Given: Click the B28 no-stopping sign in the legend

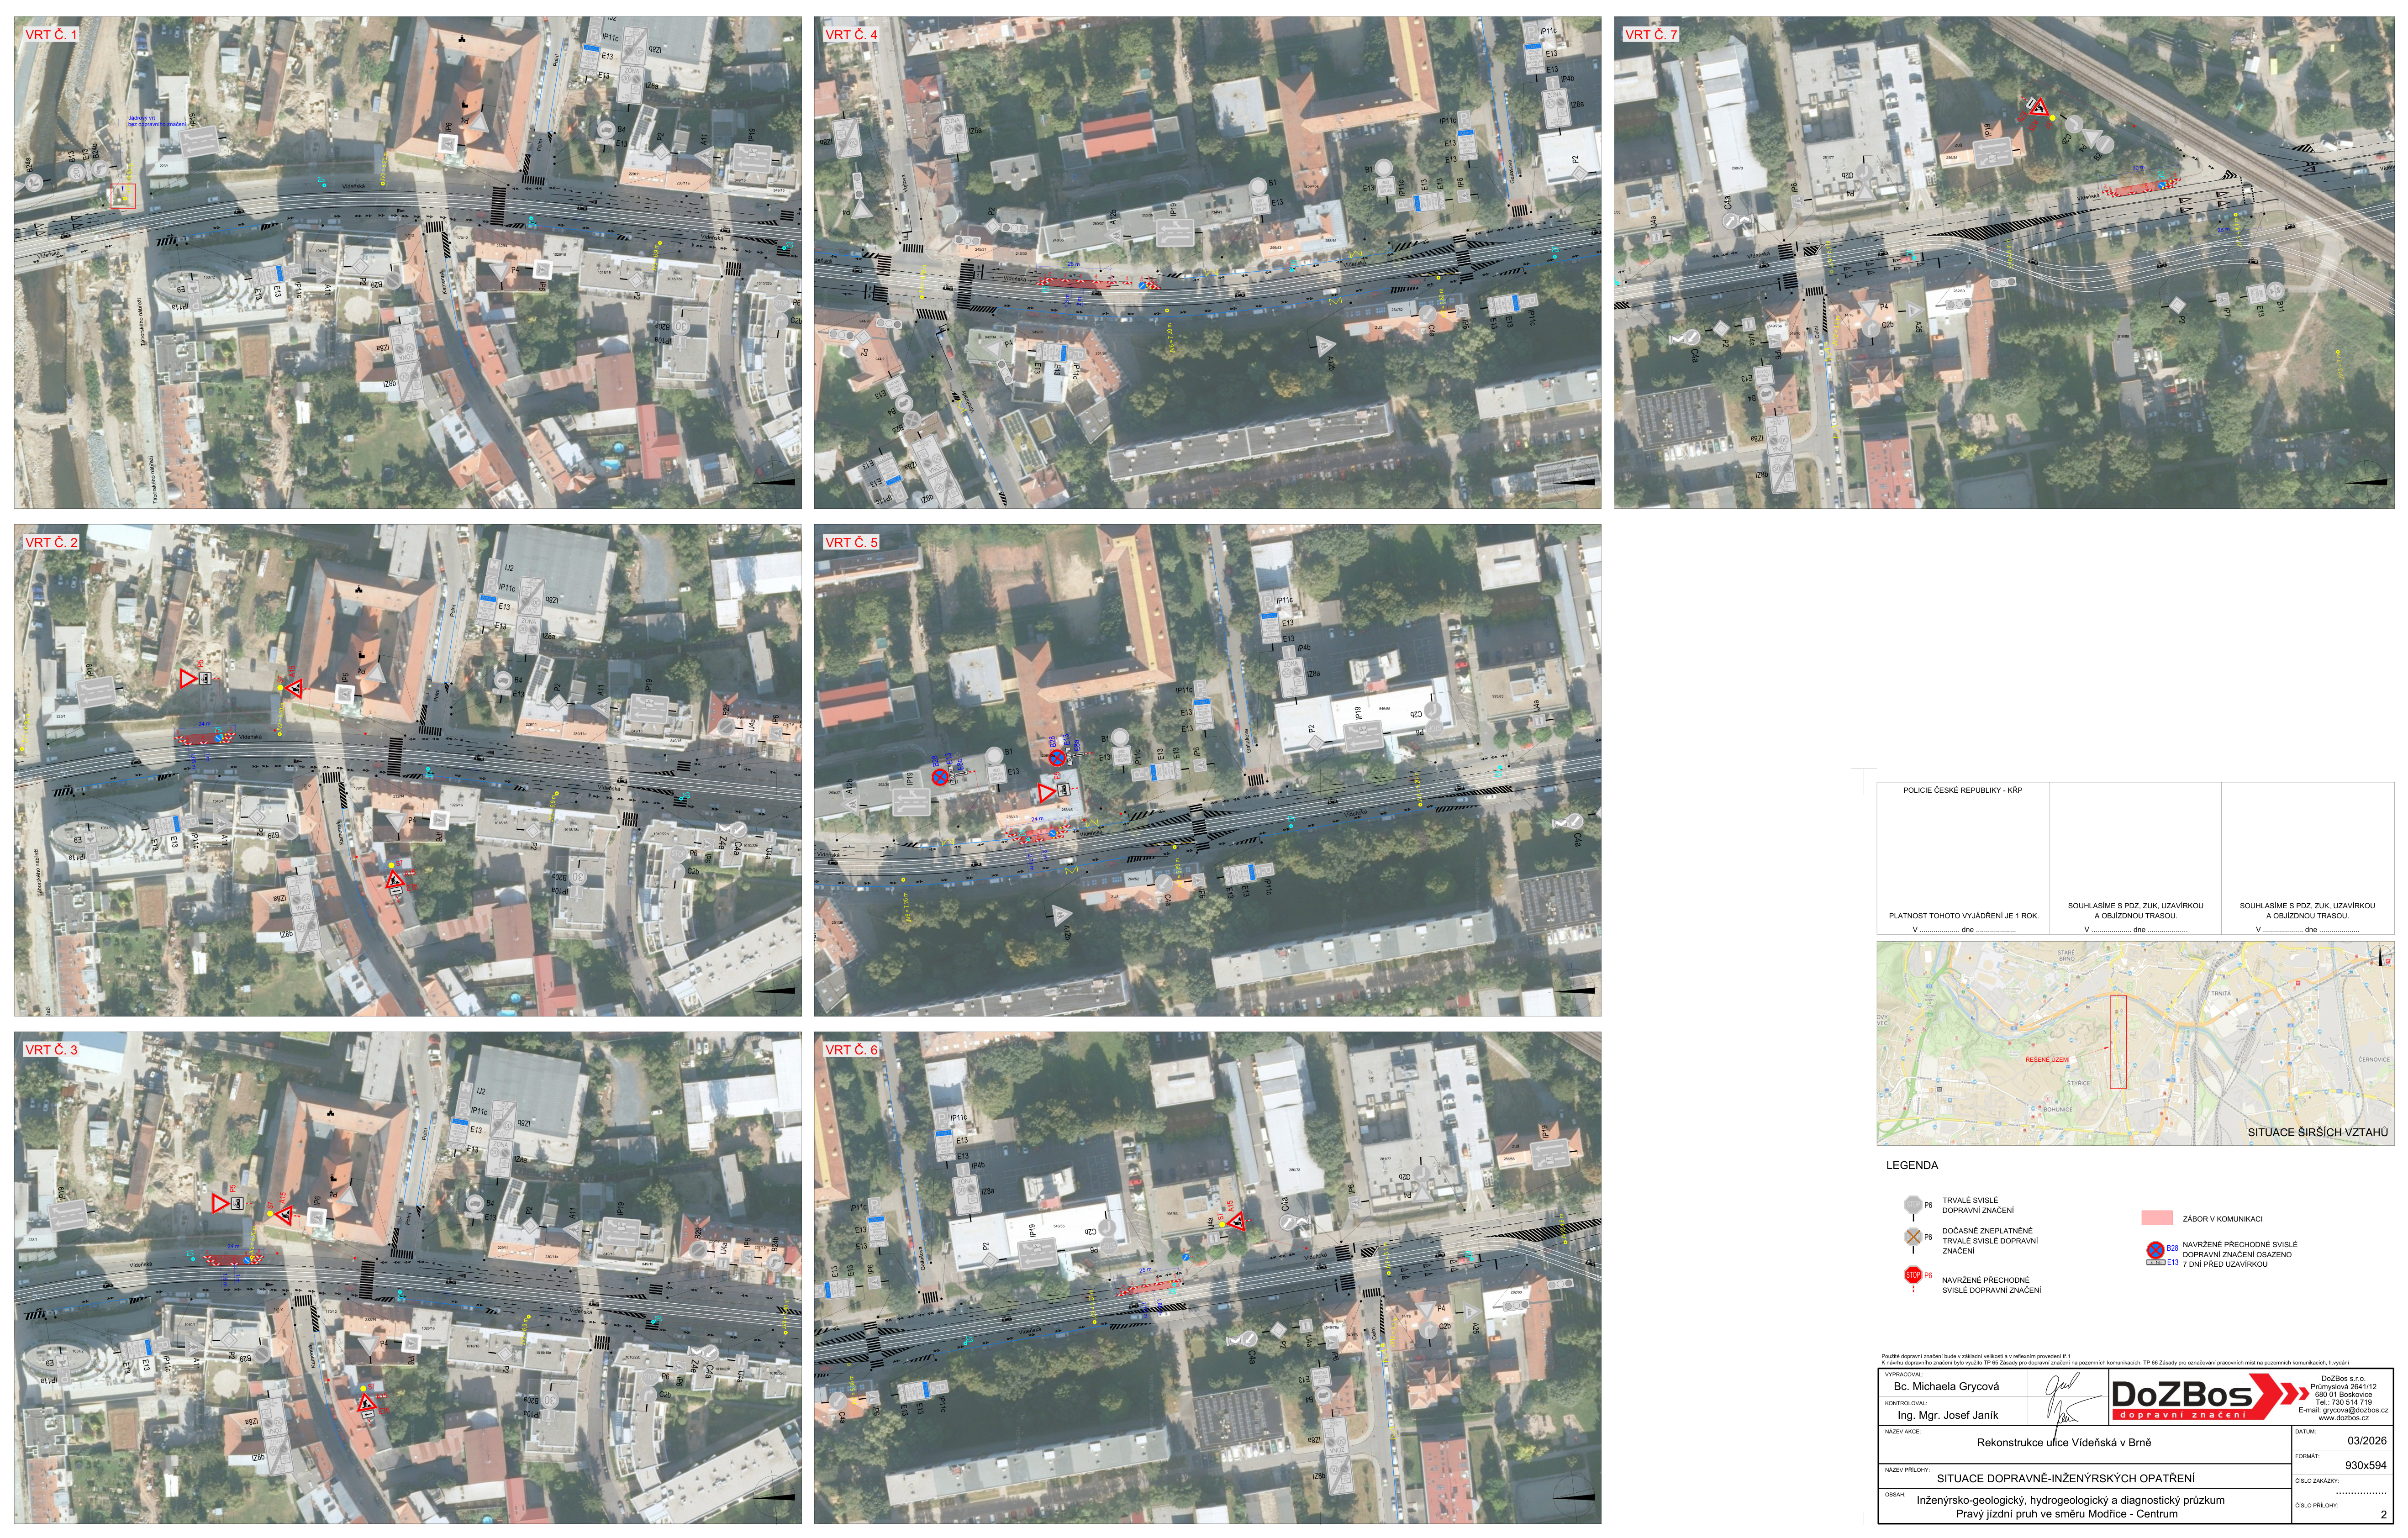Looking at the screenshot, I should click(2156, 1250).
